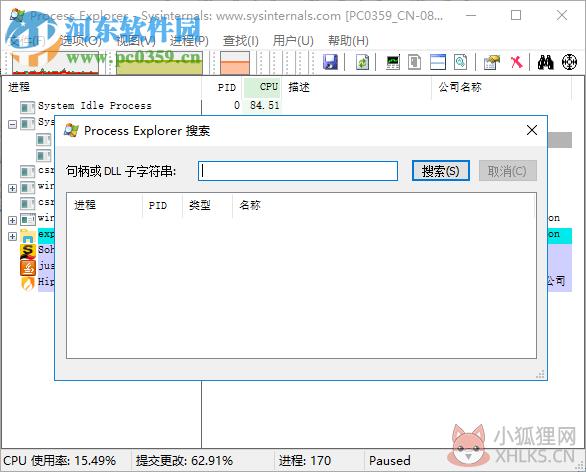Sort search results by 类型 column
Image resolution: width=586 pixels, height=472 pixels.
pyautogui.click(x=207, y=205)
